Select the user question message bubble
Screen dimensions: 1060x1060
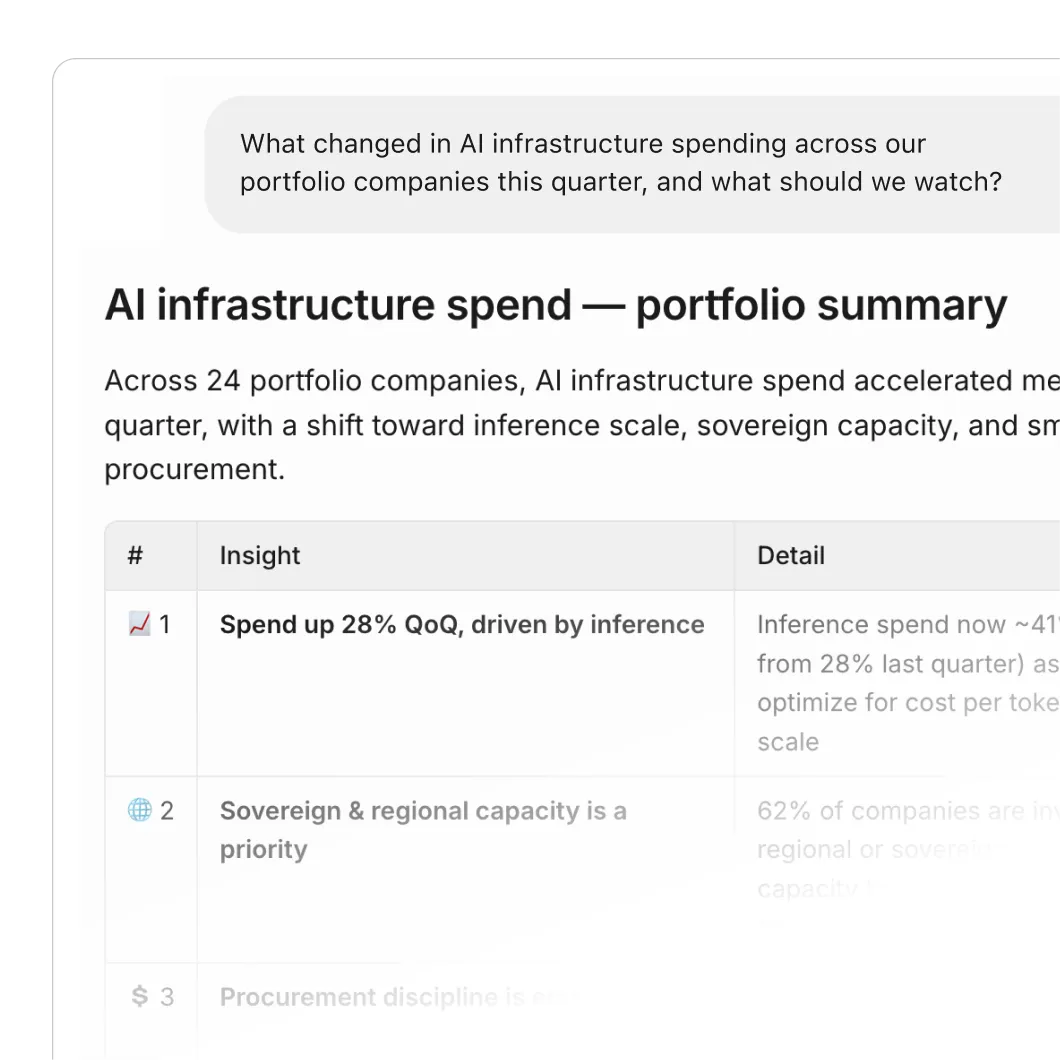click(x=632, y=164)
